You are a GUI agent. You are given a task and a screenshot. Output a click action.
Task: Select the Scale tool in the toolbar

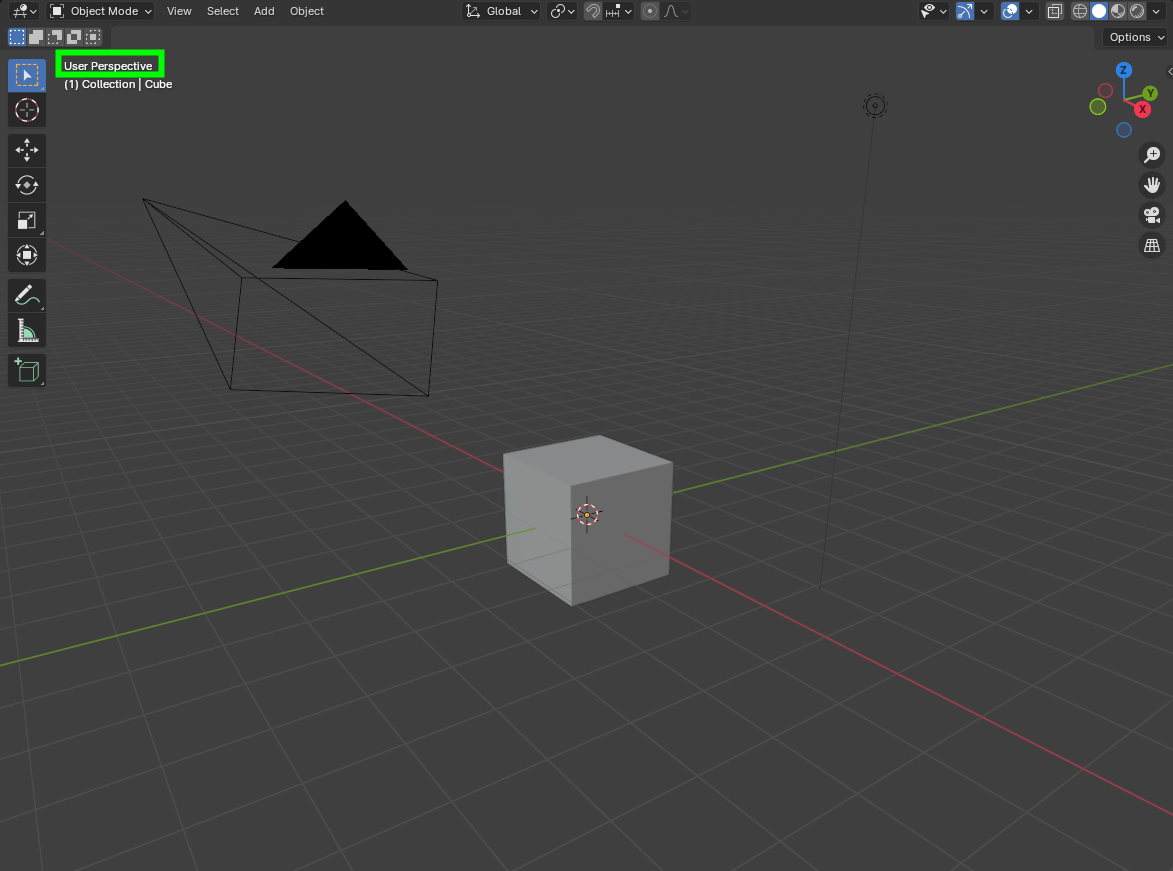coord(26,220)
